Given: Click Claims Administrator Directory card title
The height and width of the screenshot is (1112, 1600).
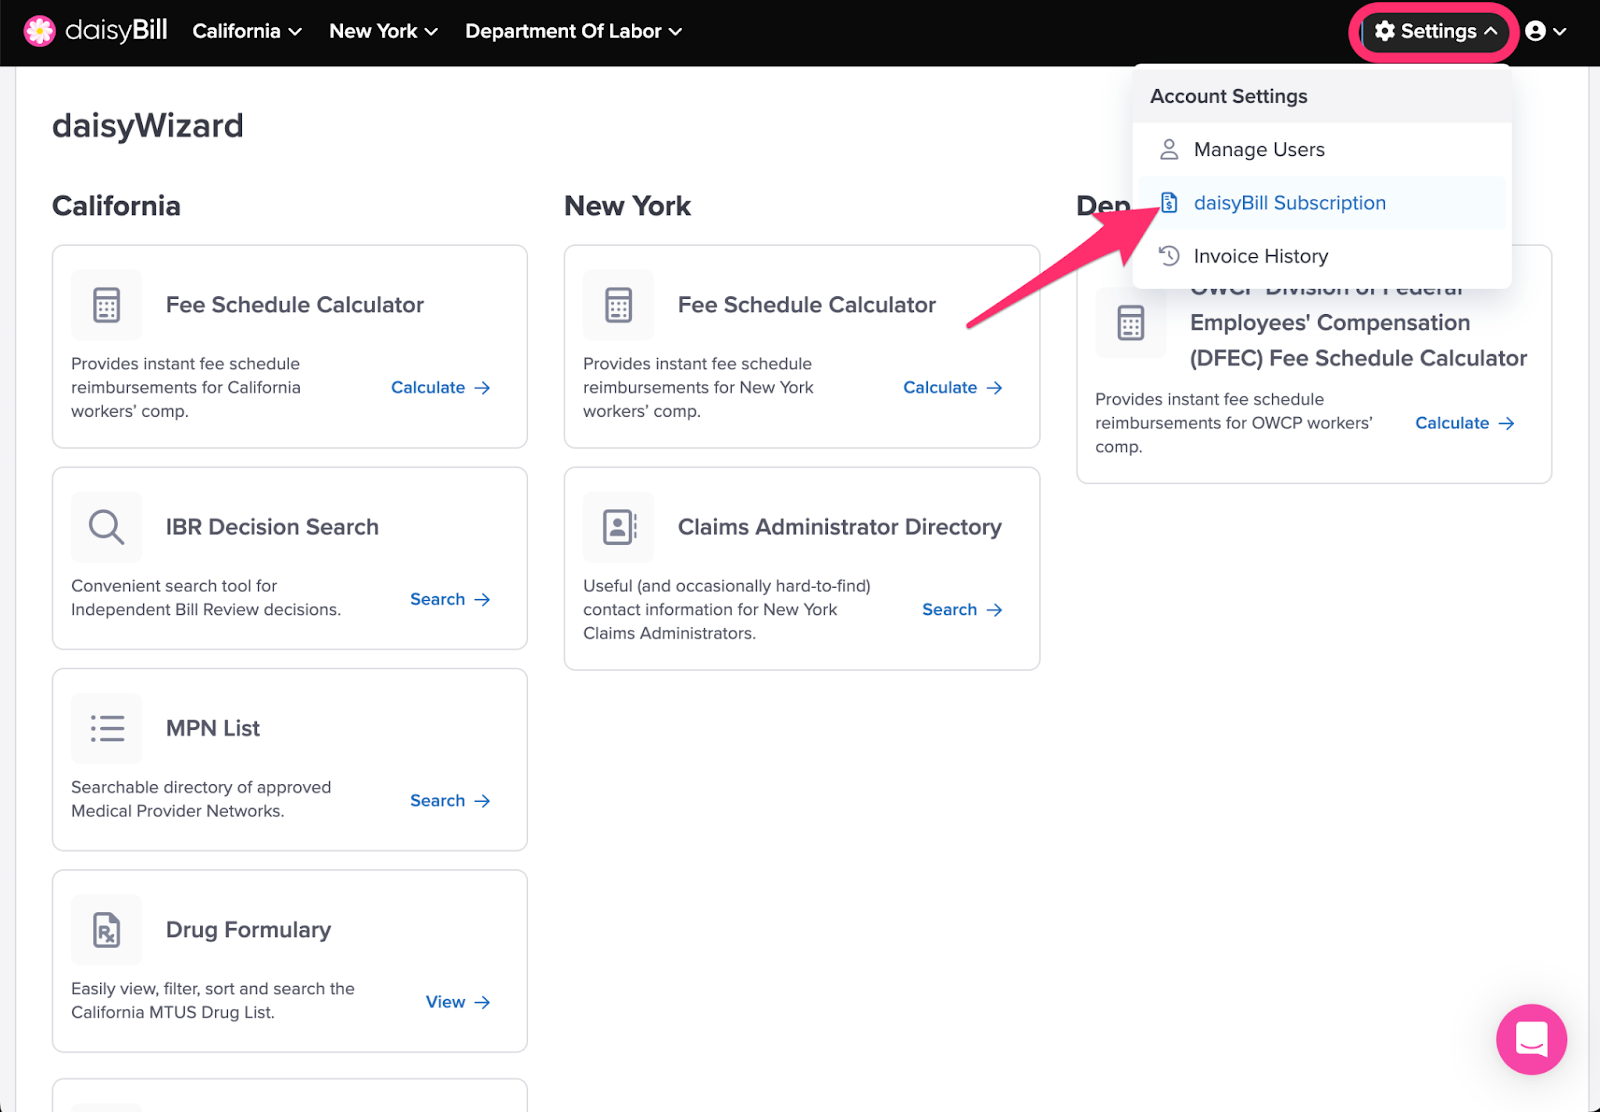Looking at the screenshot, I should [x=840, y=527].
